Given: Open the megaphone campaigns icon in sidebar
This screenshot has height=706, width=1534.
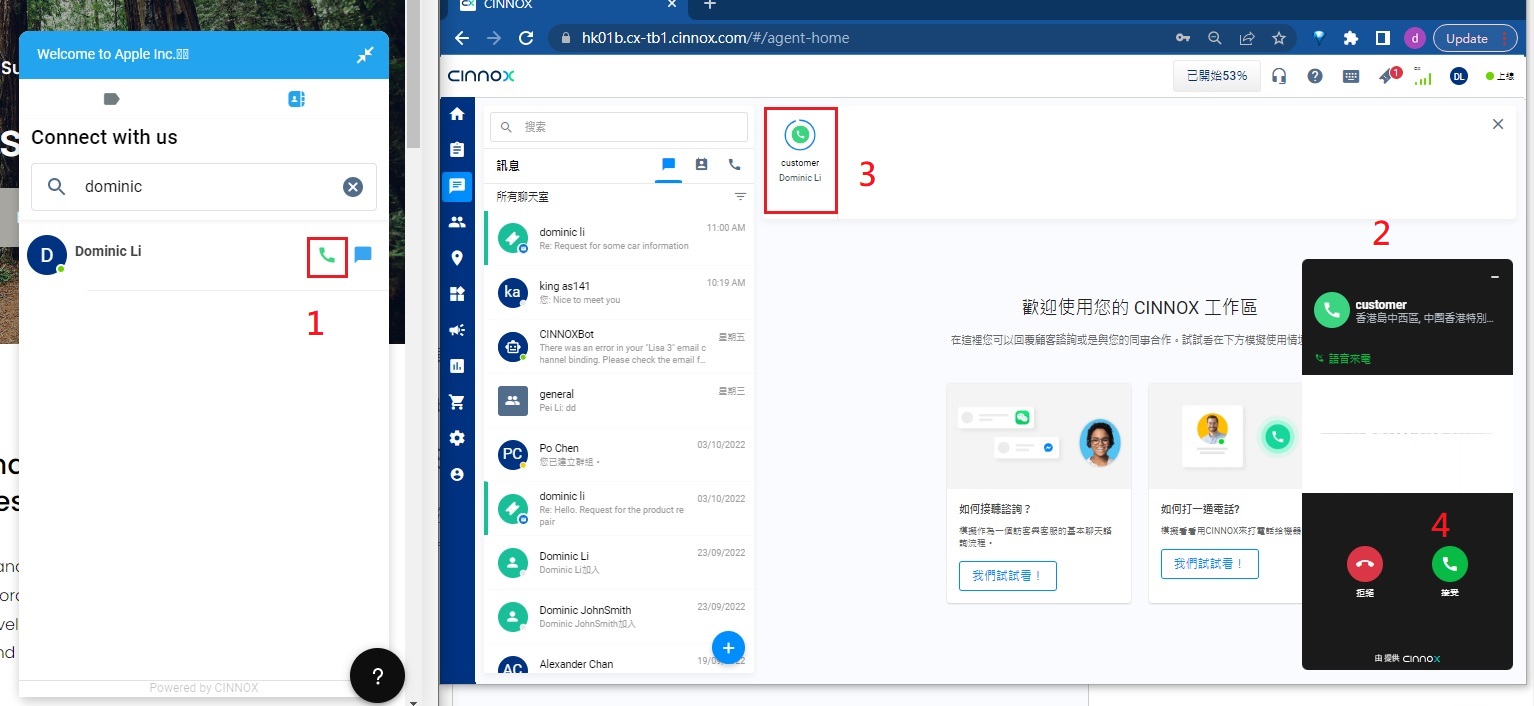Looking at the screenshot, I should (x=457, y=330).
